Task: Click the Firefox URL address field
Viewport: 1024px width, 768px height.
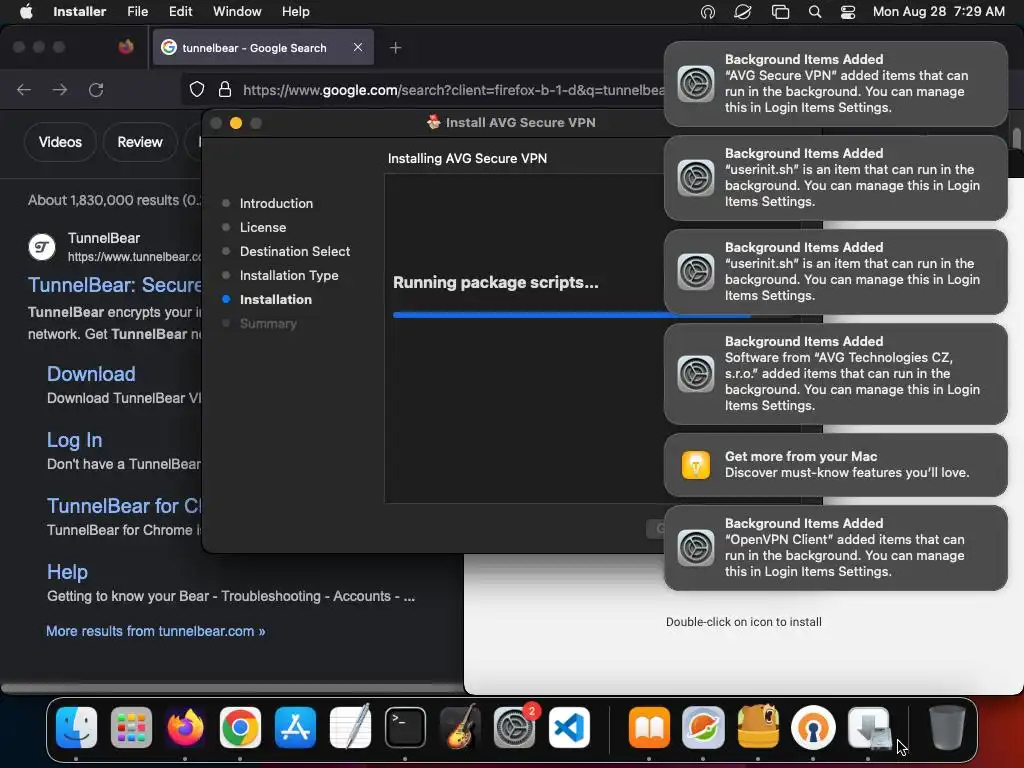Action: point(451,89)
